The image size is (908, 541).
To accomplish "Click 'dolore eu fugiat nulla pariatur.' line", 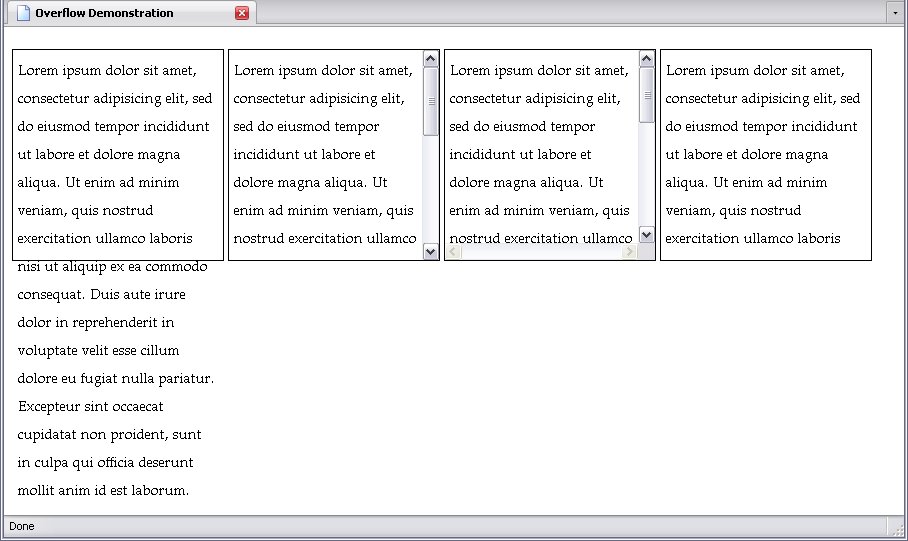I will (116, 379).
